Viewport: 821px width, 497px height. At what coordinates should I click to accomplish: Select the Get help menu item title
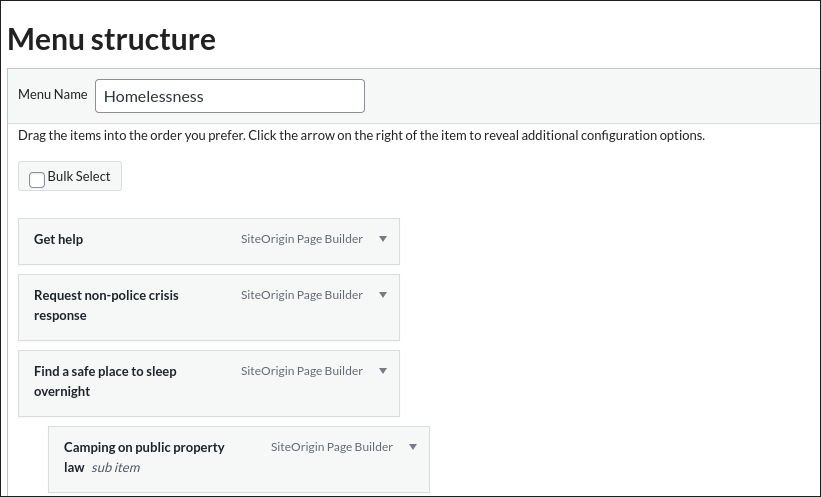coord(58,239)
